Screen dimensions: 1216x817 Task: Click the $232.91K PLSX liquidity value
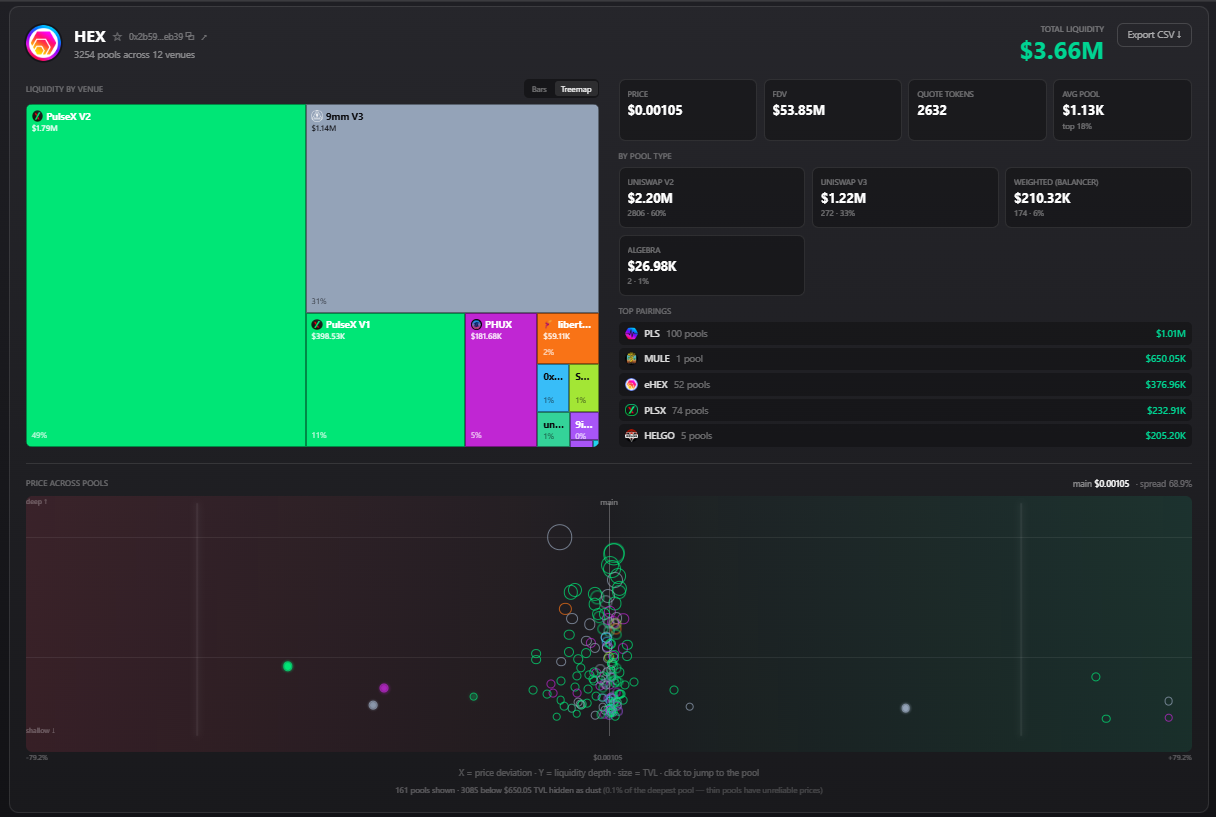coord(1166,410)
